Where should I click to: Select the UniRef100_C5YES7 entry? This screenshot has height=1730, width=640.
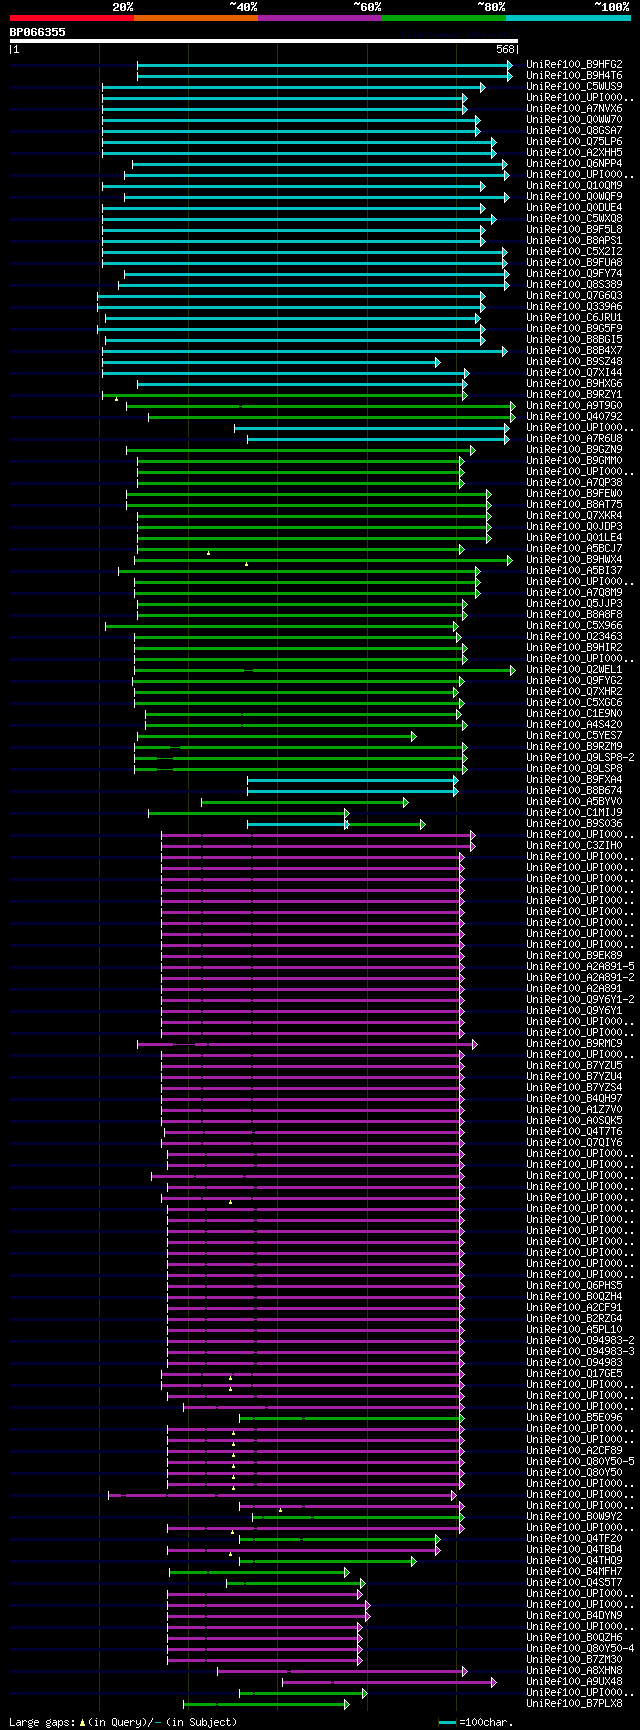[x=574, y=735]
